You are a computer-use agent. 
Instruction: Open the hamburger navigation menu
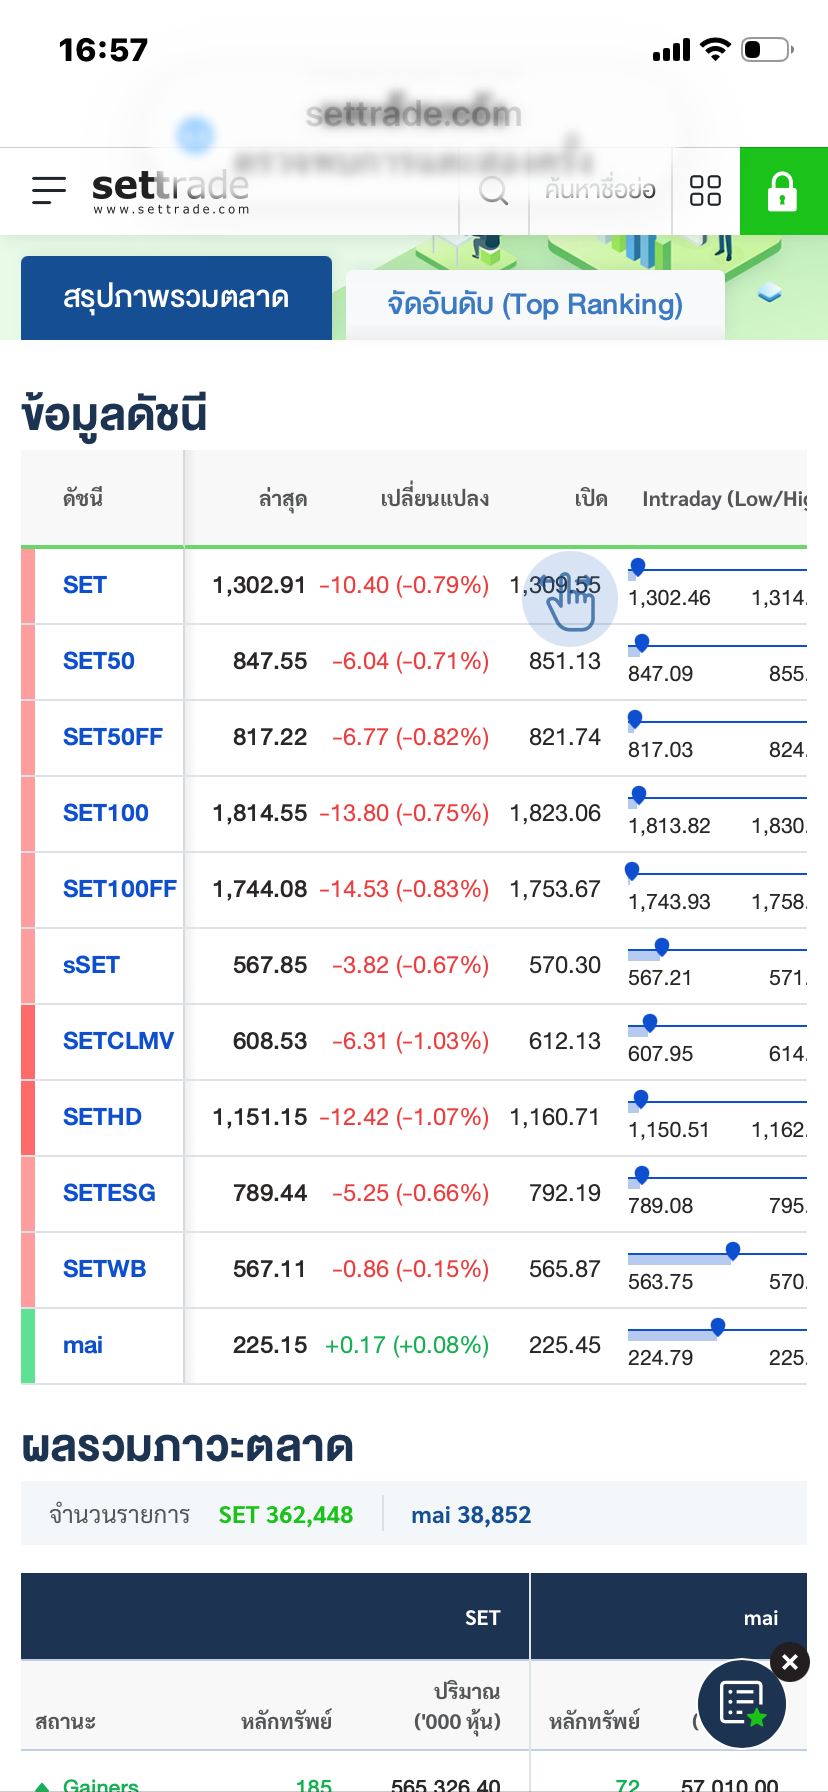[48, 190]
